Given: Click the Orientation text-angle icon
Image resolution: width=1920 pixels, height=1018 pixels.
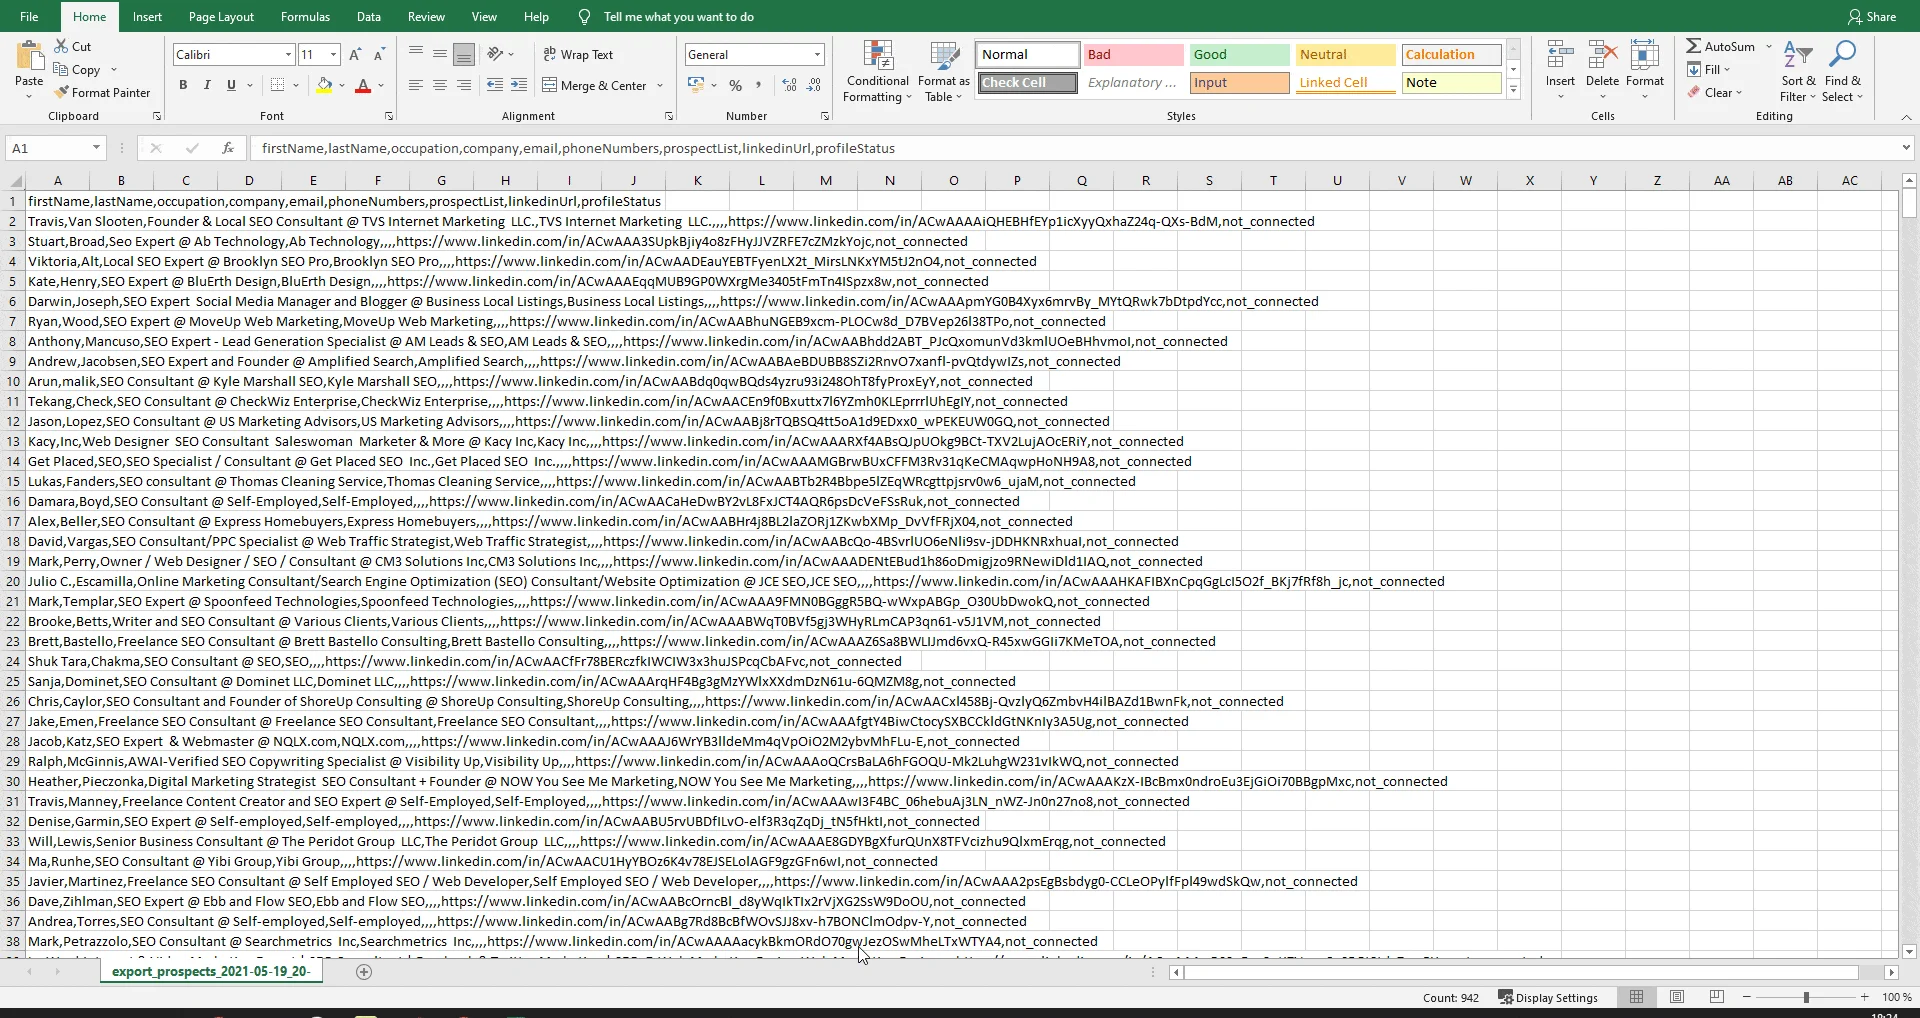Looking at the screenshot, I should pyautogui.click(x=495, y=54).
